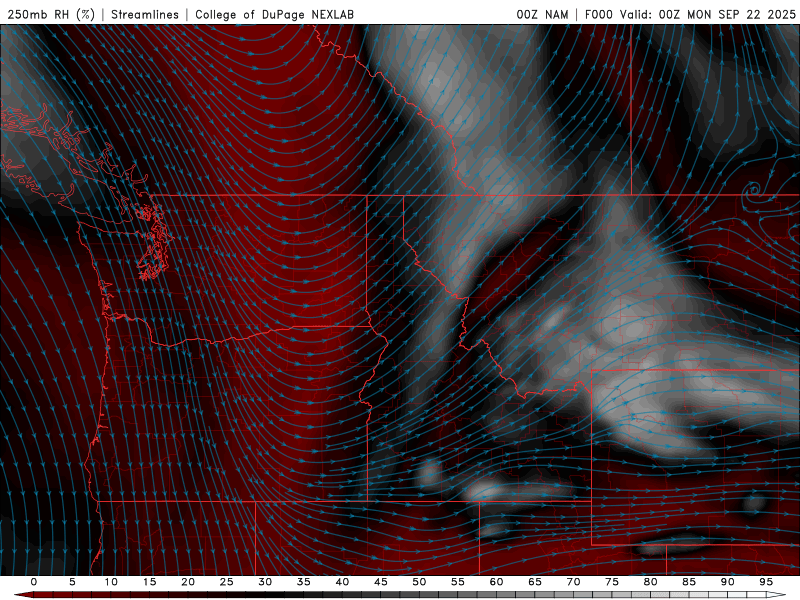Click the colorbar label "20"

pos(188,582)
